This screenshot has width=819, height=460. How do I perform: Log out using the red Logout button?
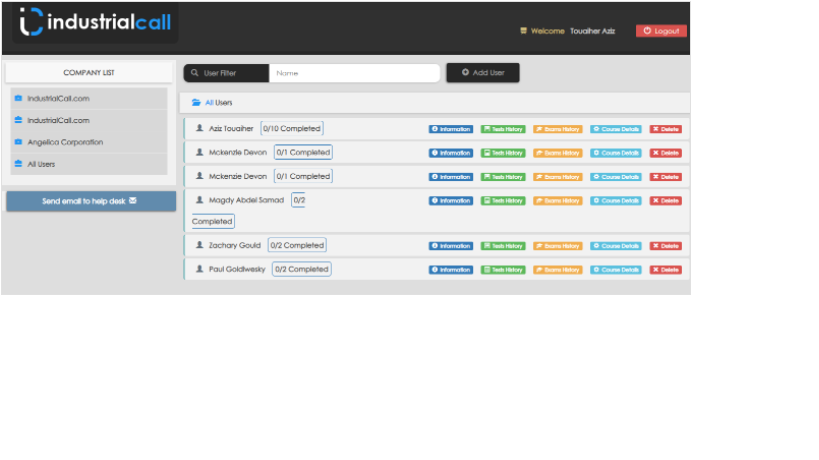coord(661,31)
